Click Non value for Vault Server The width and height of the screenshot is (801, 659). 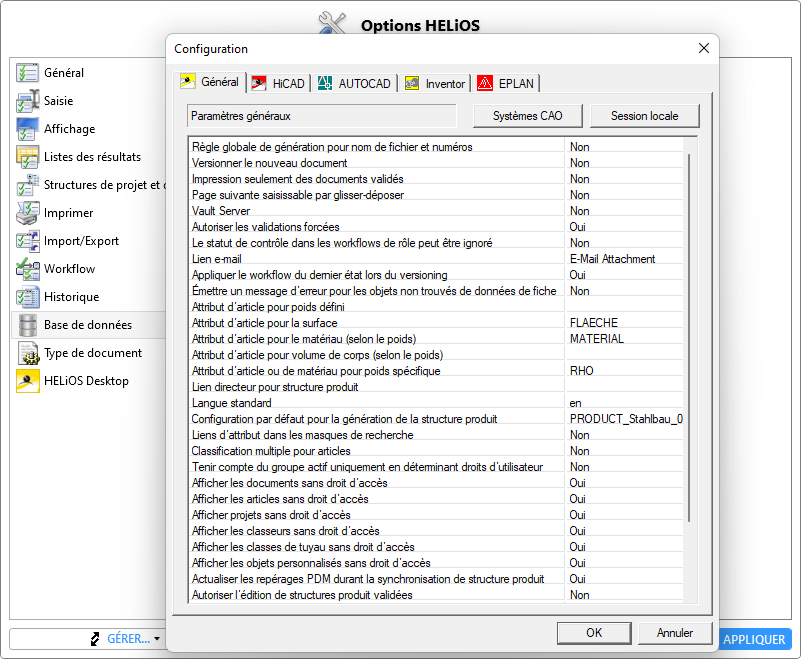580,211
